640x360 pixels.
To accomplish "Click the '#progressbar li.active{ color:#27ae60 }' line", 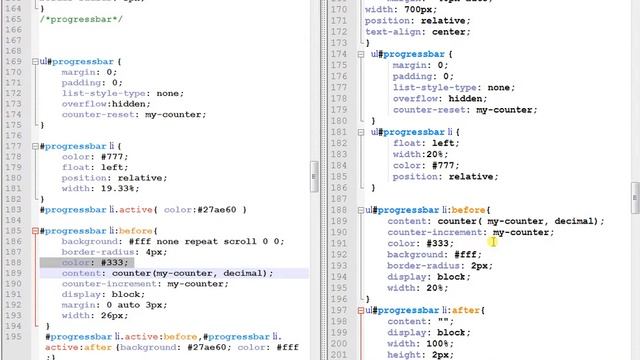I will [x=143, y=210].
